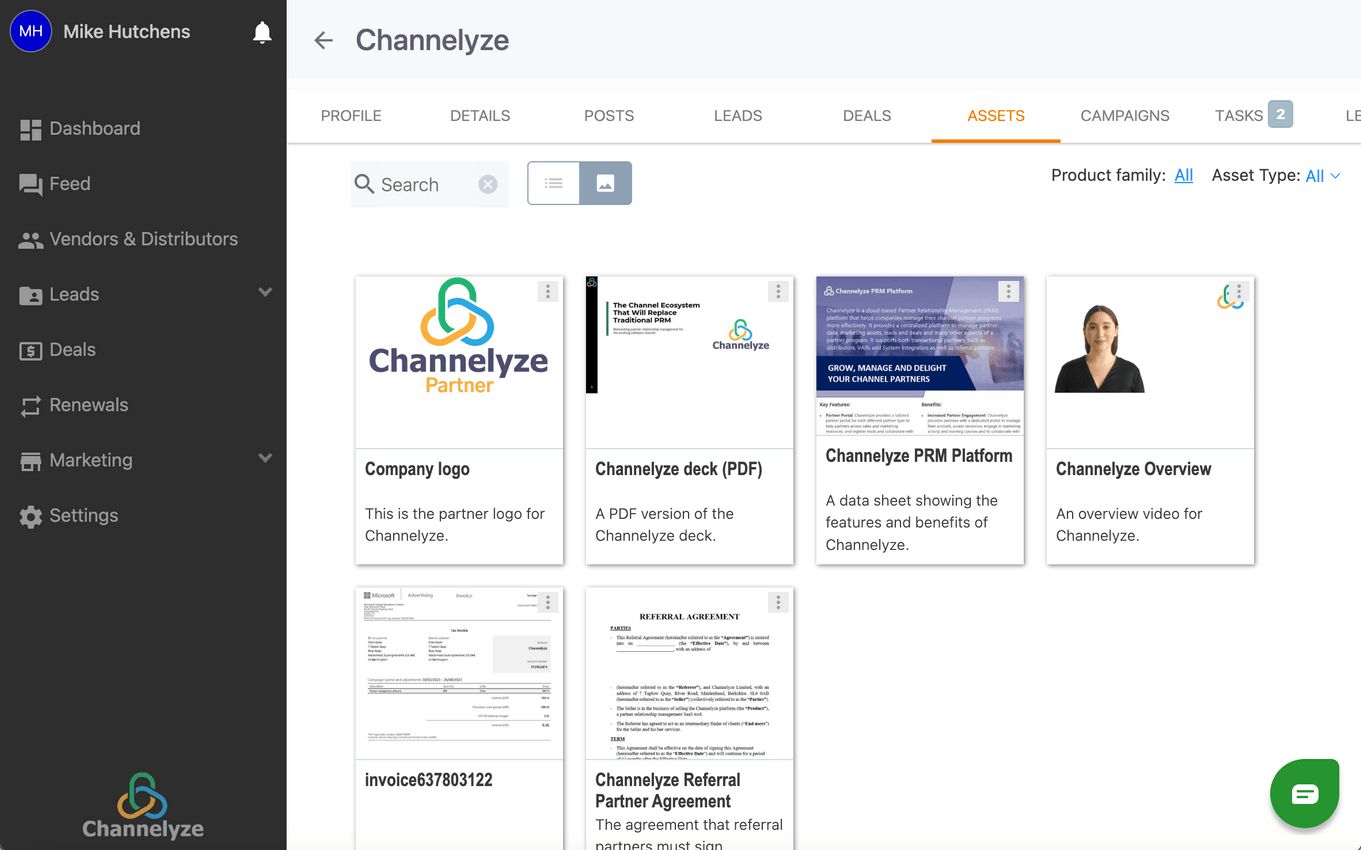Expand the Marketing section in the sidebar
The height and width of the screenshot is (850, 1361).
[265, 458]
